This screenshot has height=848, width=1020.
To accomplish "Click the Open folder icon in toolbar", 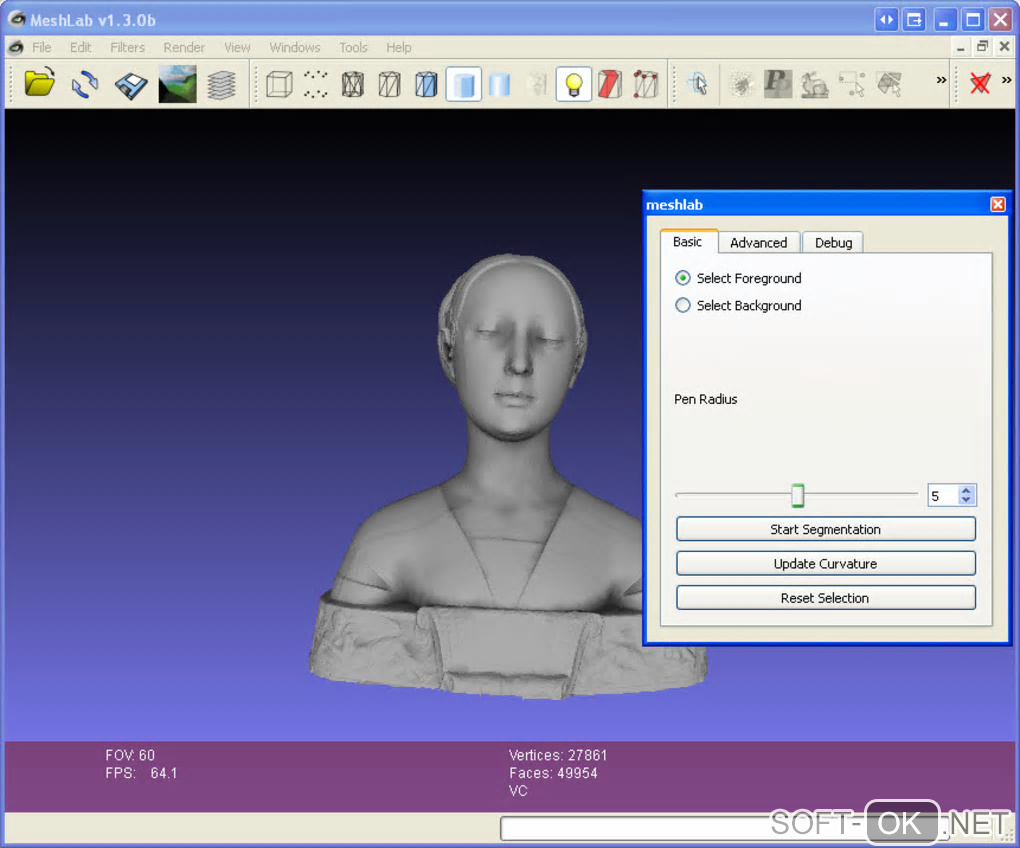I will point(40,84).
